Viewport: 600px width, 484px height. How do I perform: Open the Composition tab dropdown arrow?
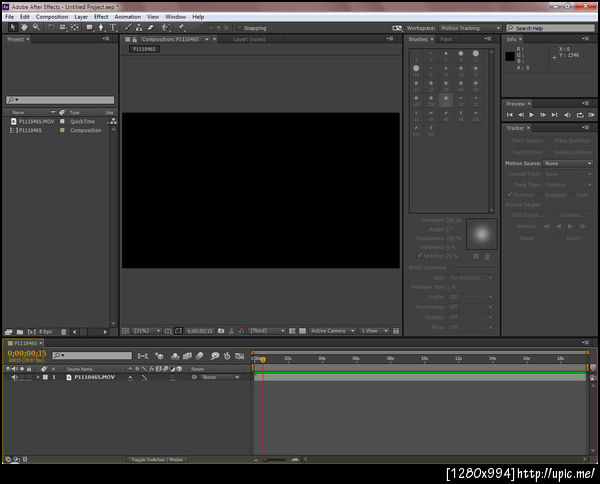[207, 39]
